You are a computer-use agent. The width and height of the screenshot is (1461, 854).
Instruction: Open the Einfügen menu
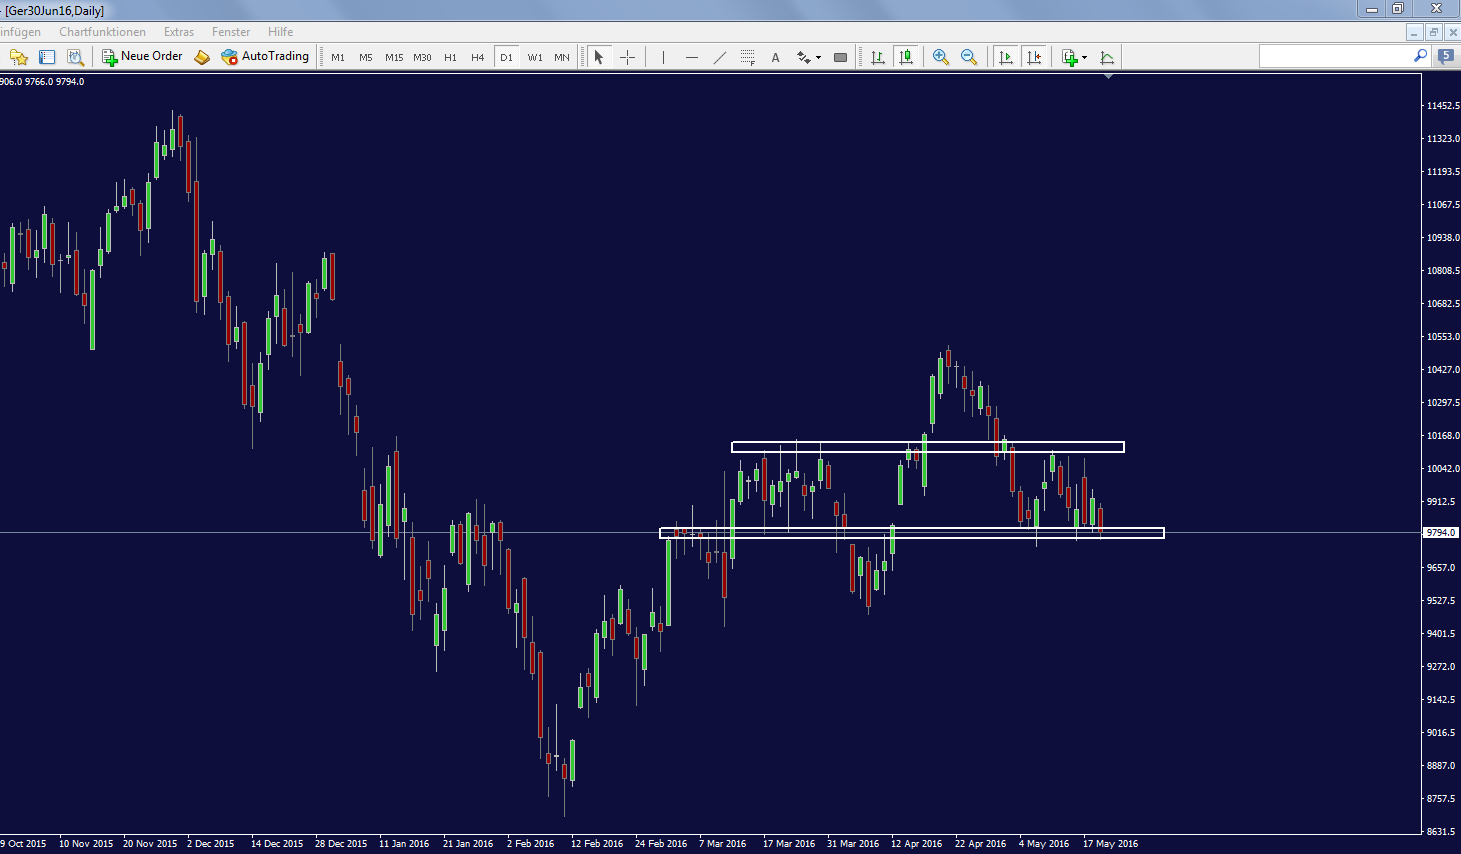coord(21,32)
